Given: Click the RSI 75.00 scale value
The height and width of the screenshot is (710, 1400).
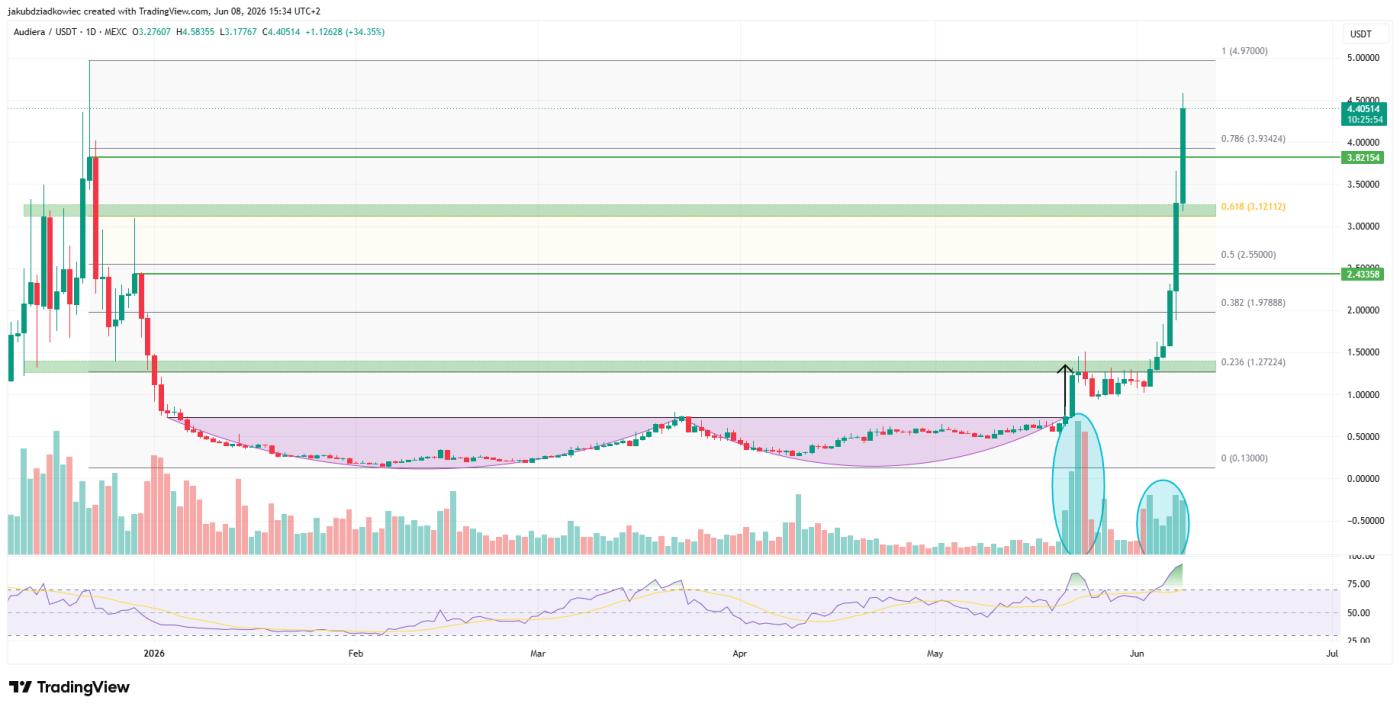Looking at the screenshot, I should point(1359,584).
